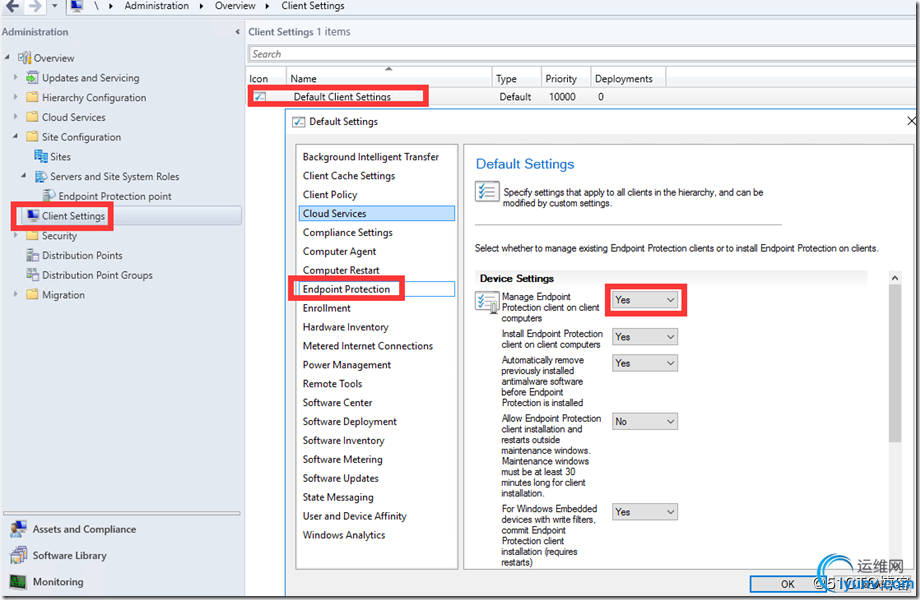The image size is (920, 600).
Task: Click the Hierarchy Configuration folder icon
Action: coord(32,97)
